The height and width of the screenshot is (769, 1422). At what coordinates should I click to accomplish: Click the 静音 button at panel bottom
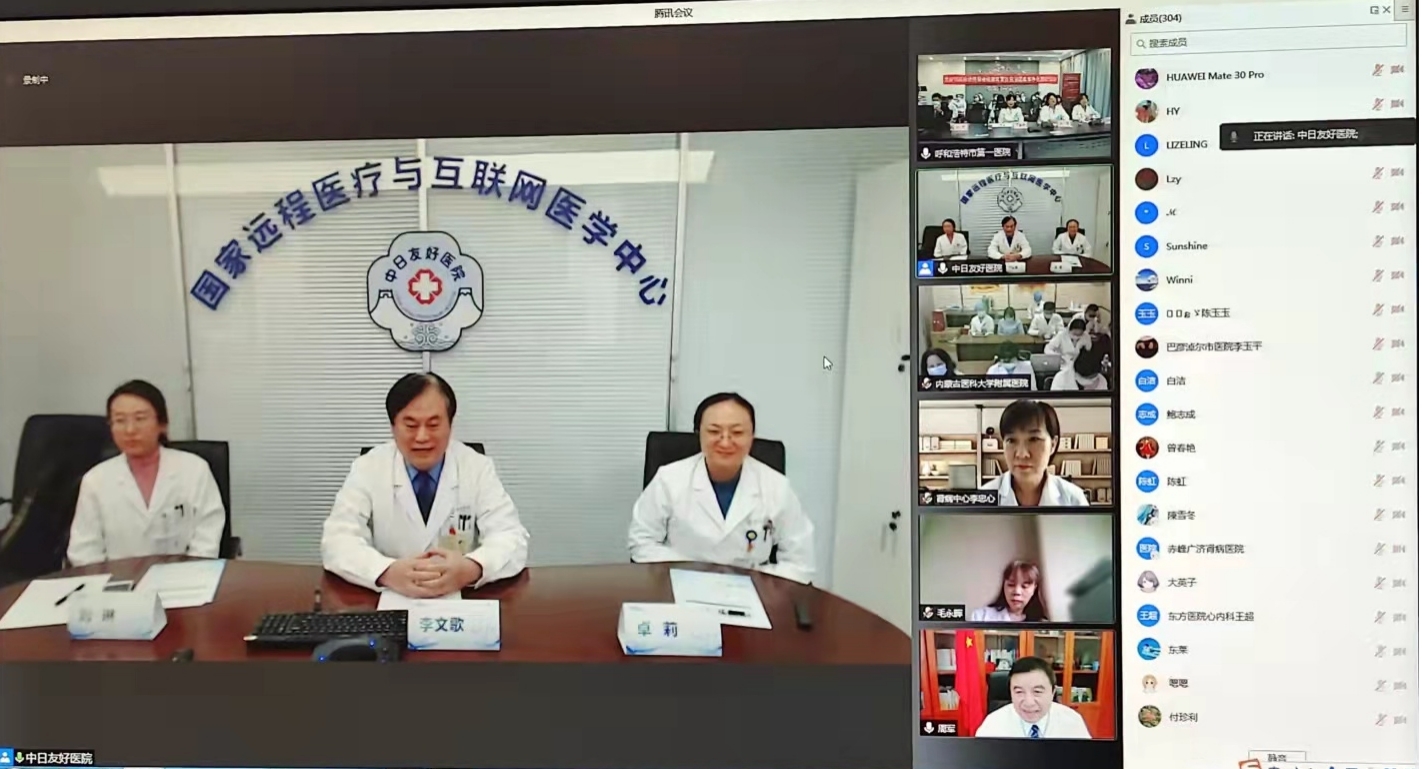click(1277, 758)
